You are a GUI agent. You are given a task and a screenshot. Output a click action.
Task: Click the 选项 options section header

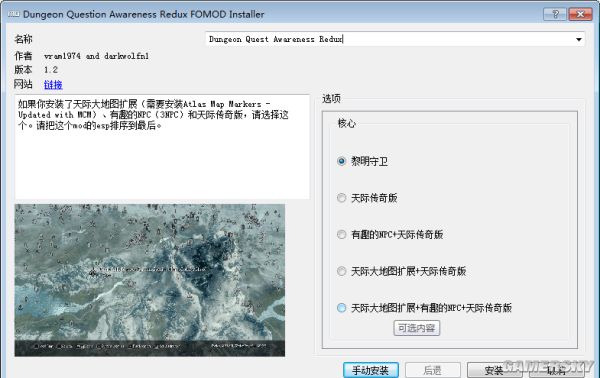pyautogui.click(x=331, y=99)
